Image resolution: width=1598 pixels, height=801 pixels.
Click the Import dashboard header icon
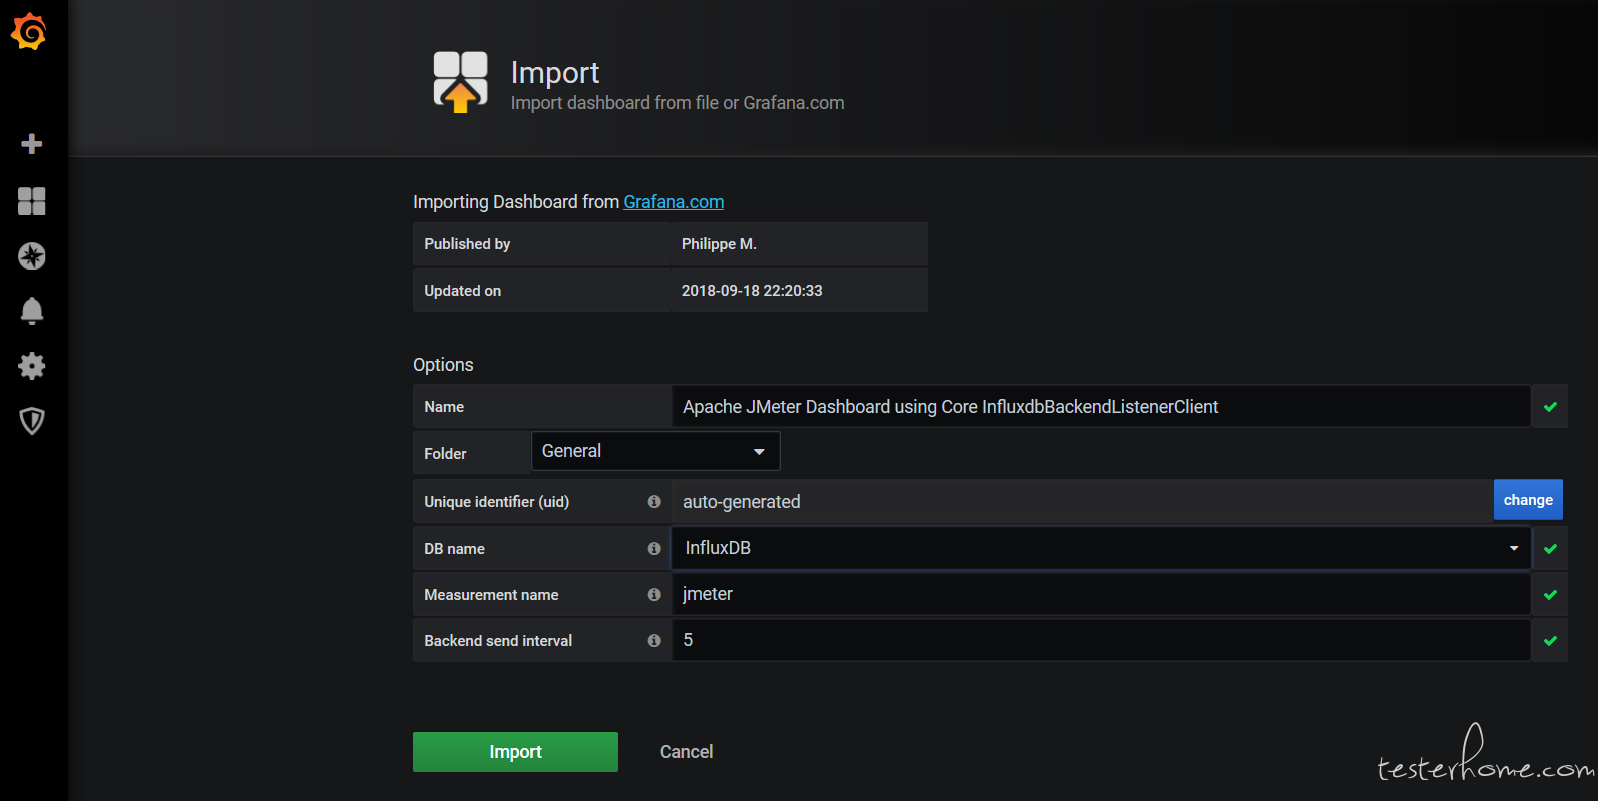(460, 81)
